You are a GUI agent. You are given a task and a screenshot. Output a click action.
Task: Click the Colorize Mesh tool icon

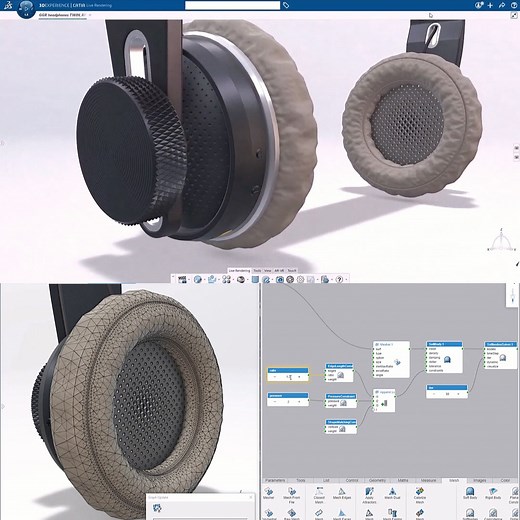pos(420,491)
